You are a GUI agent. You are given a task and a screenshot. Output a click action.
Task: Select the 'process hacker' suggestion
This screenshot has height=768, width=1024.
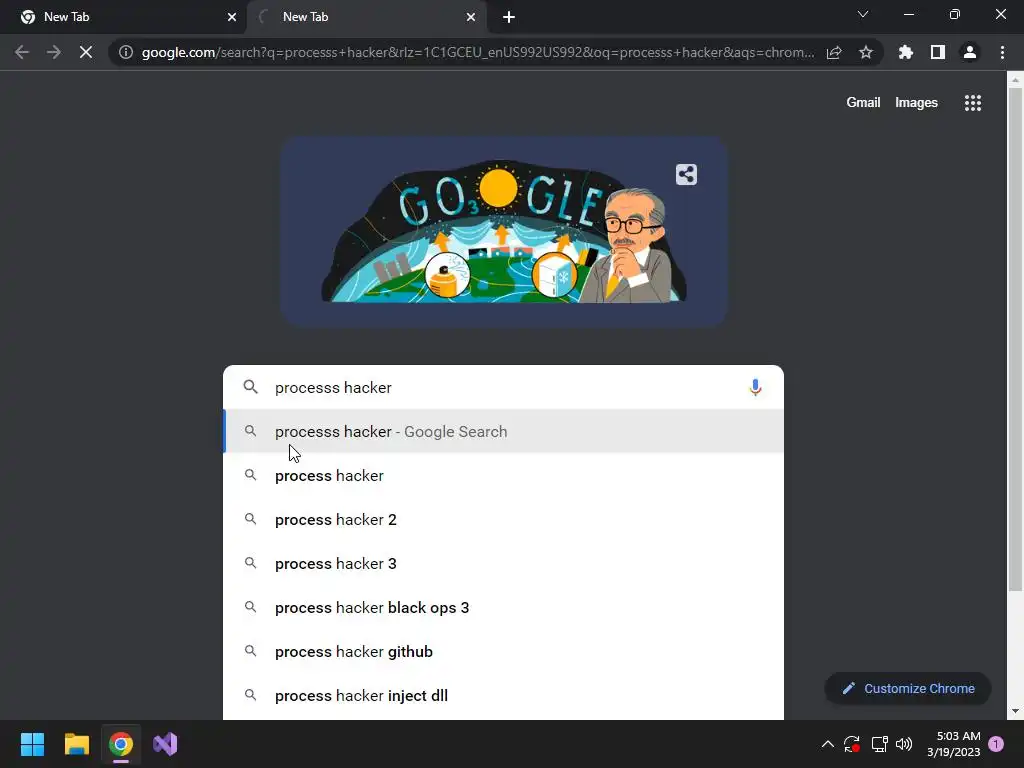pos(504,475)
